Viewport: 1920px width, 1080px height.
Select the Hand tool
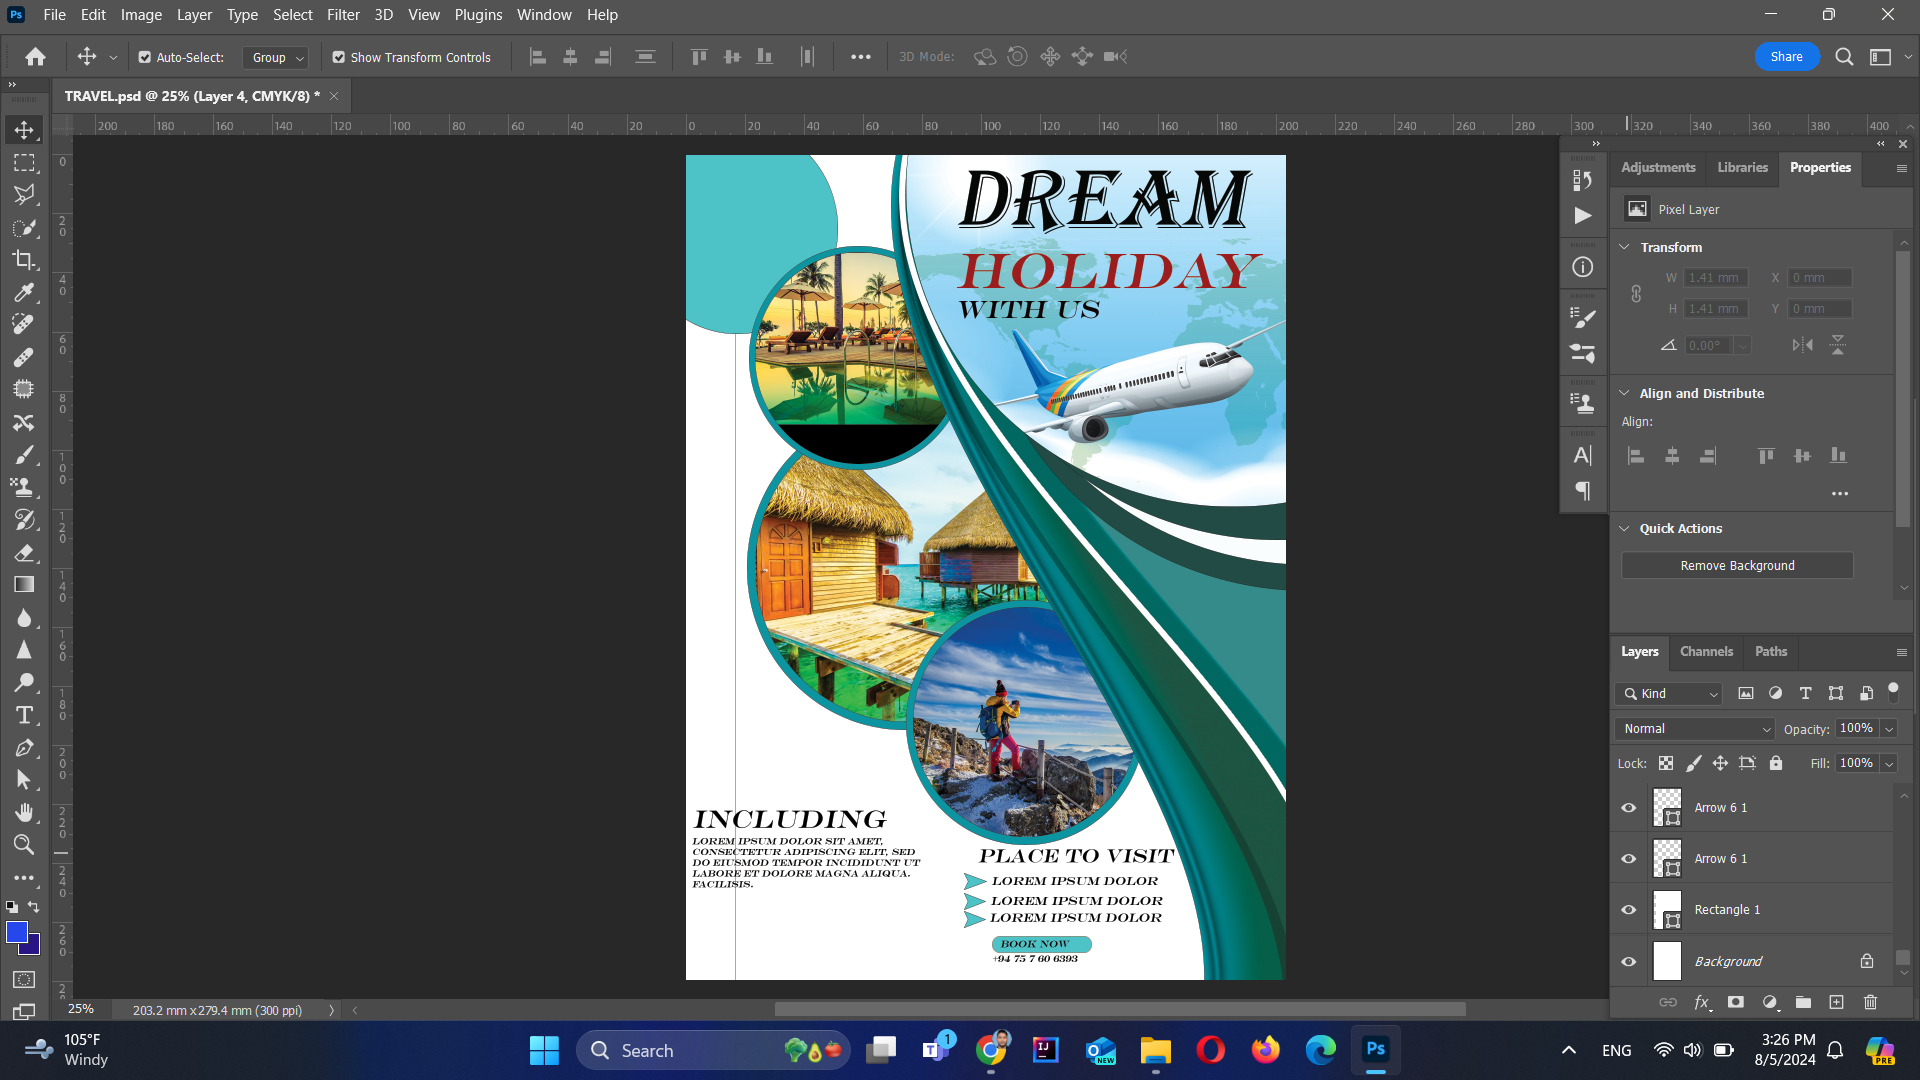[24, 812]
